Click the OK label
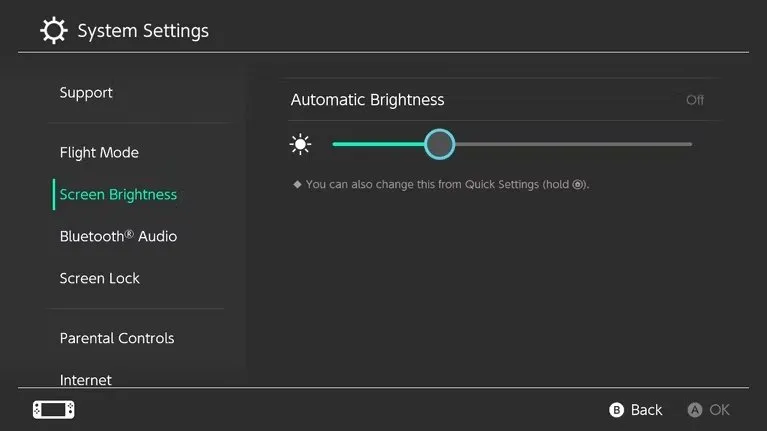The height and width of the screenshot is (431, 767). click(x=719, y=410)
